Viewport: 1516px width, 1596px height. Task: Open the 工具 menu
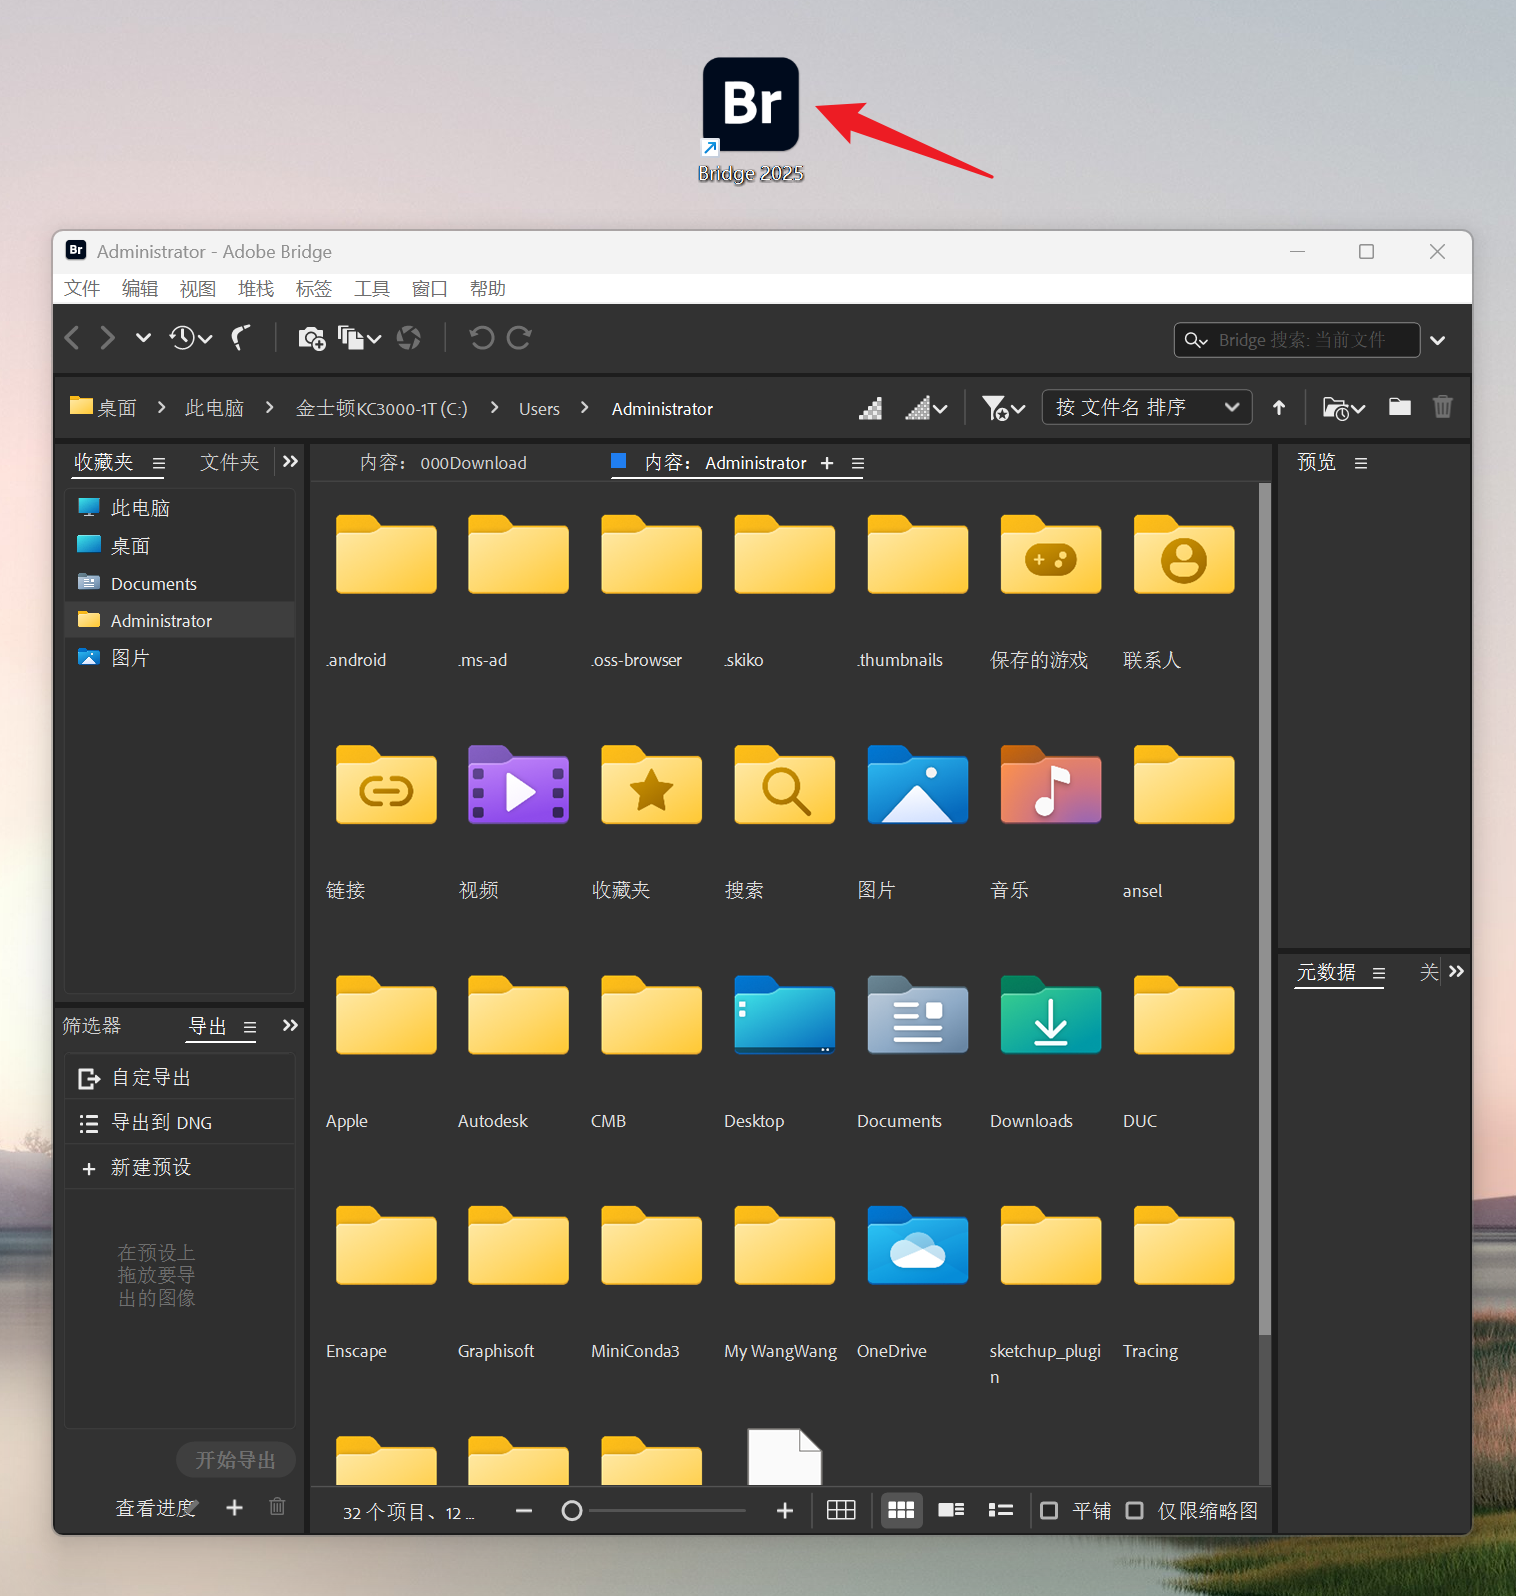pos(372,289)
